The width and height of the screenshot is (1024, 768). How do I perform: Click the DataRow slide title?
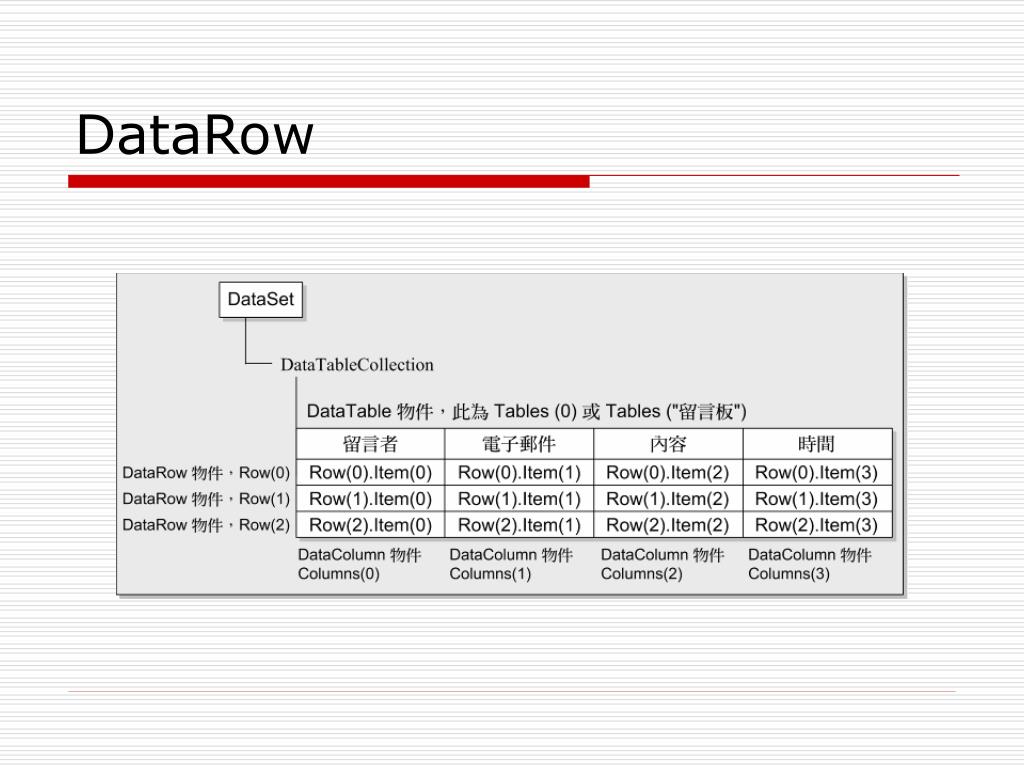pyautogui.click(x=195, y=135)
